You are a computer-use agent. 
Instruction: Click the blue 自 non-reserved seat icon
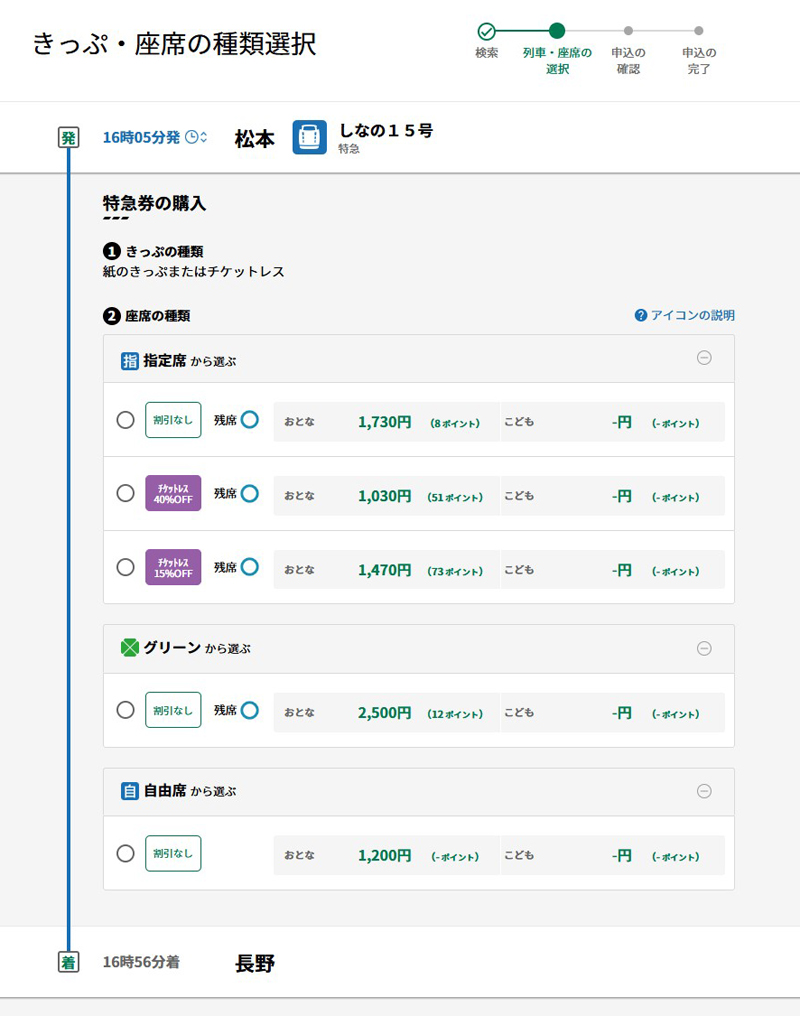(x=129, y=791)
